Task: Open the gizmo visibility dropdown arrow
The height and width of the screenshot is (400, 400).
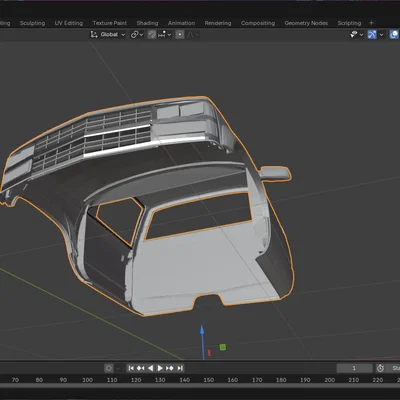Action: coord(381,34)
